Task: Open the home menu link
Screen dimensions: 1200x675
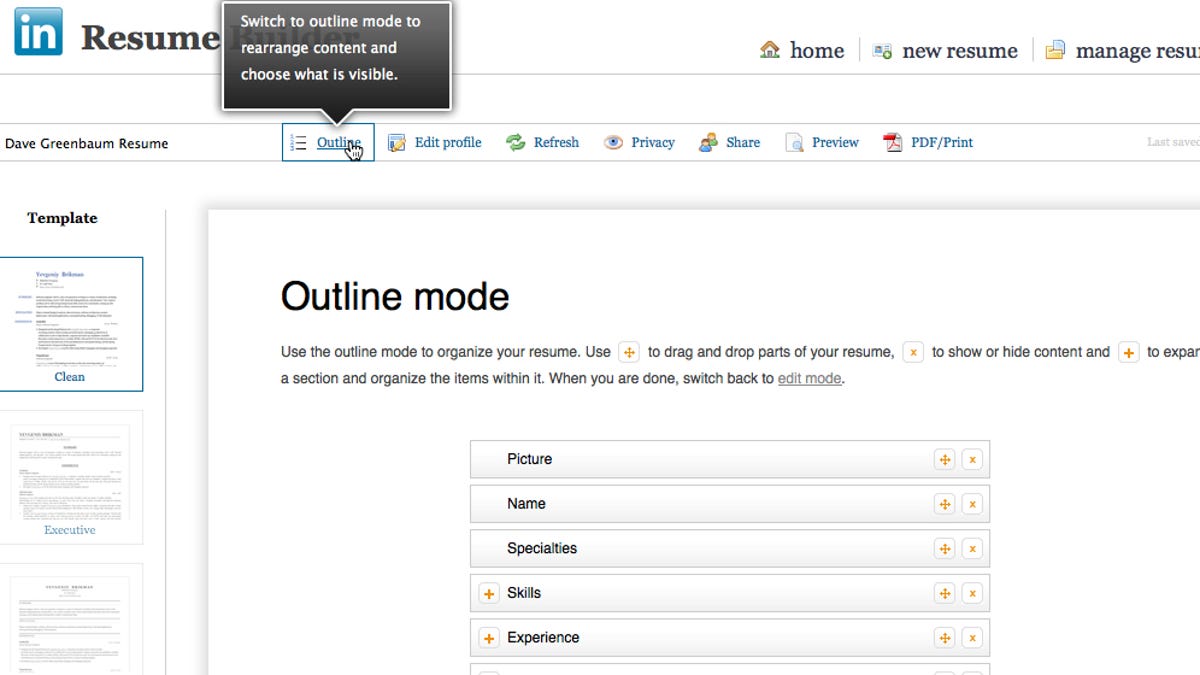Action: coord(817,50)
